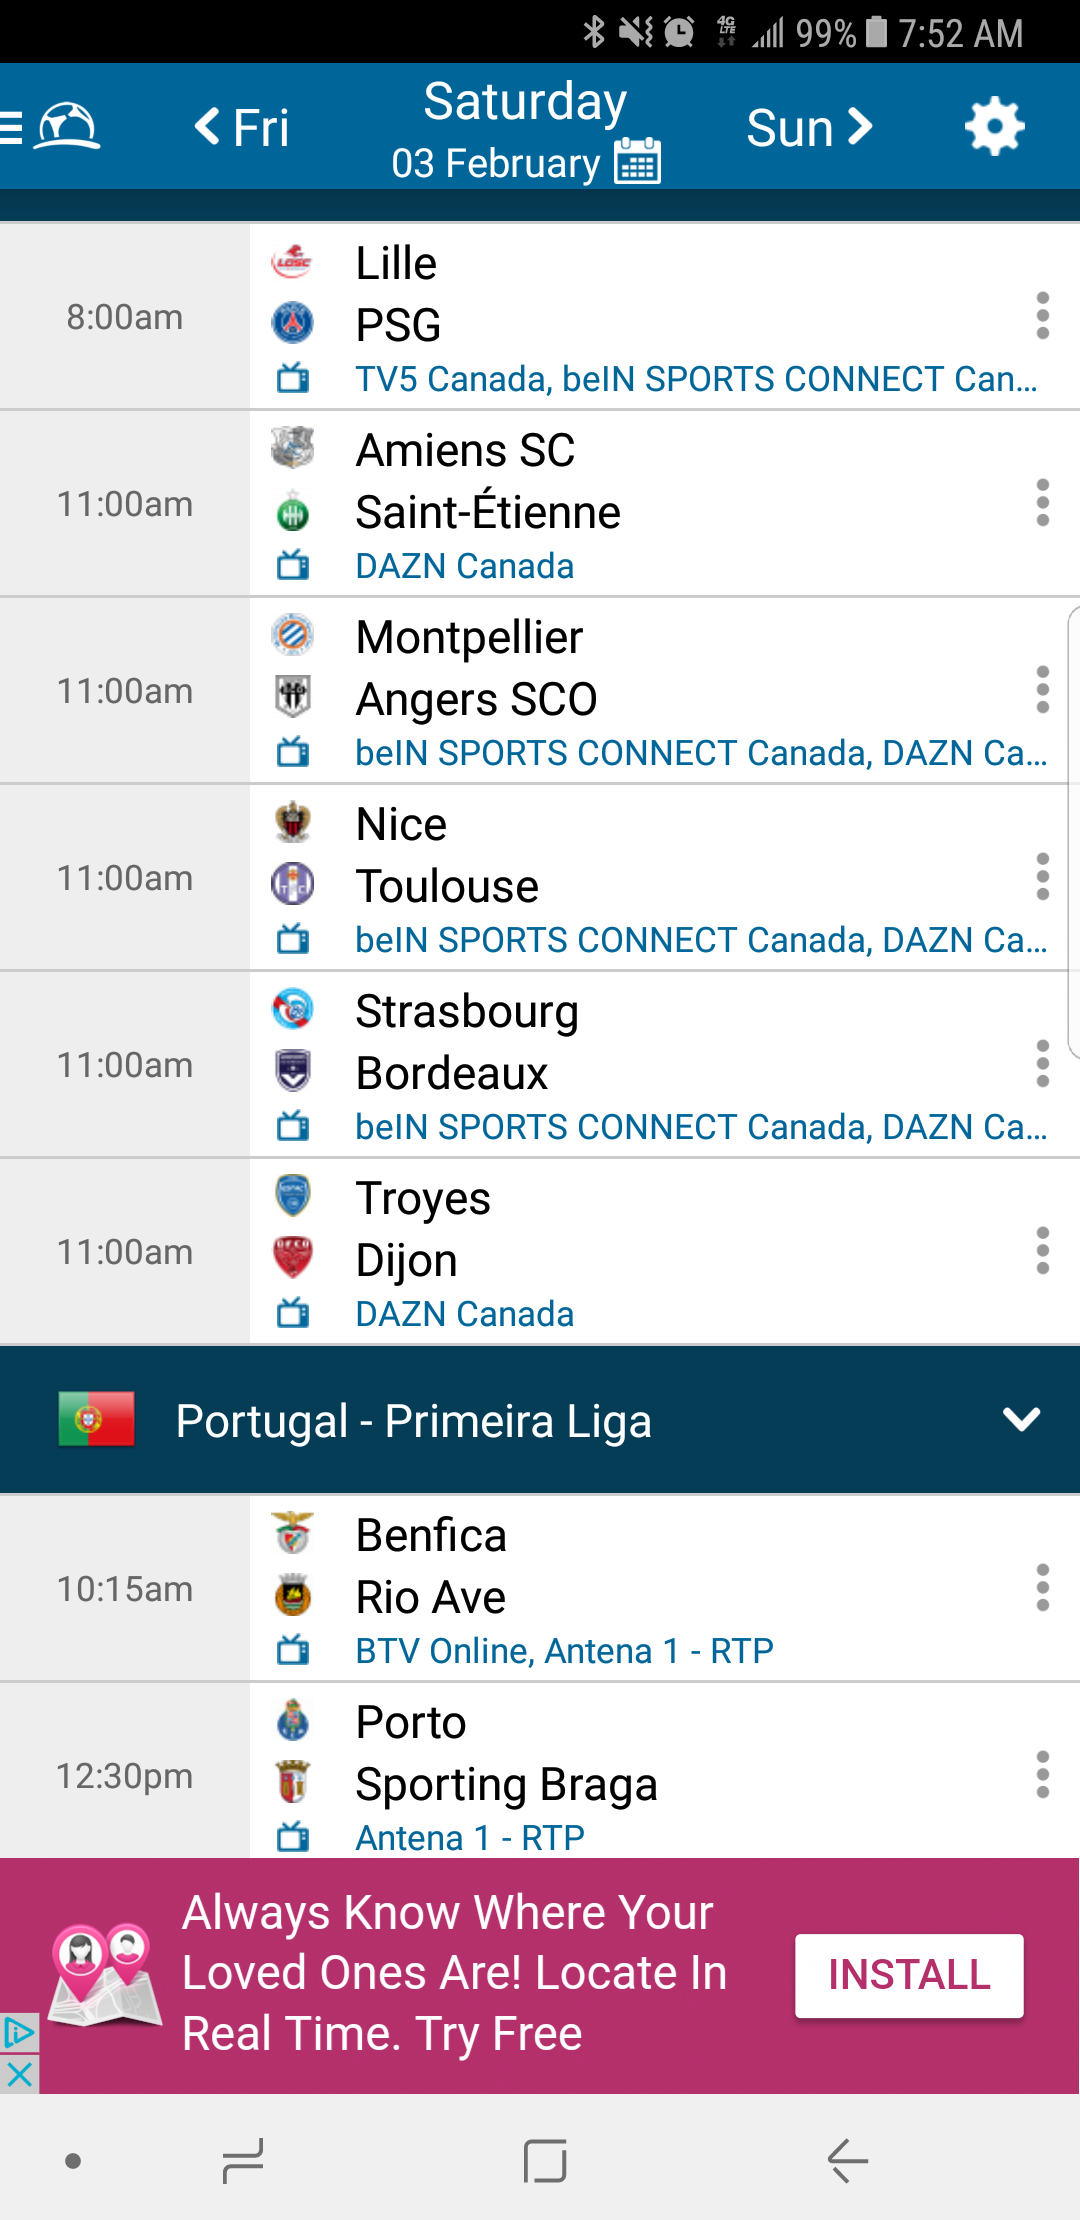Tap the three-dot menu for Nice vs Toulouse
This screenshot has width=1080, height=2220.
point(1042,877)
